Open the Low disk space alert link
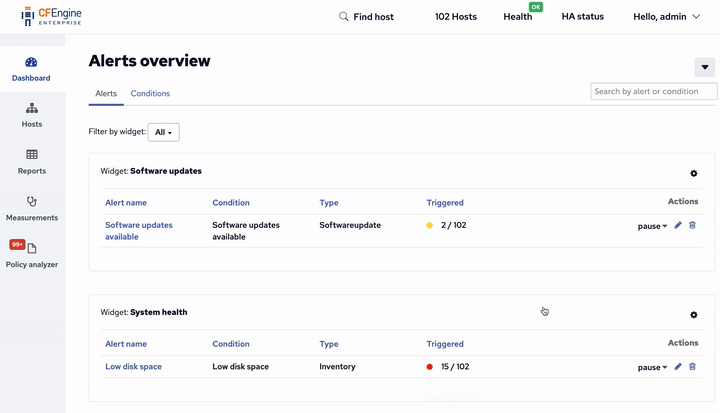720x413 pixels. tap(133, 367)
